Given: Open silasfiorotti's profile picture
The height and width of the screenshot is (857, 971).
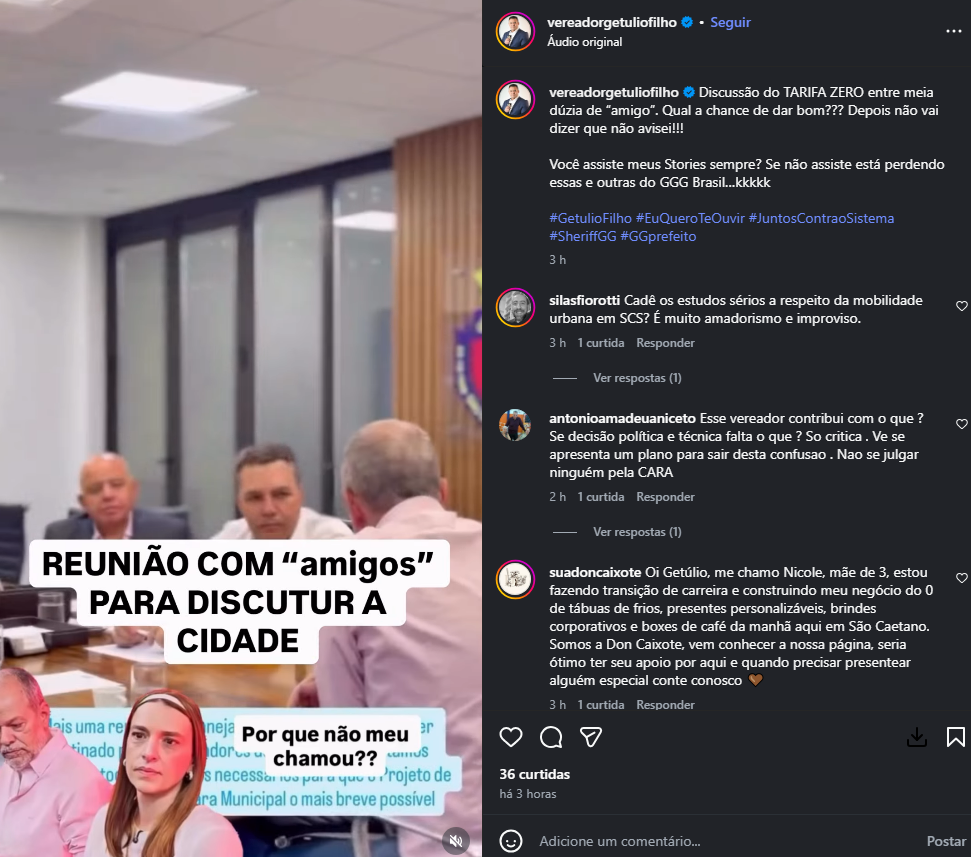Looking at the screenshot, I should [x=515, y=308].
